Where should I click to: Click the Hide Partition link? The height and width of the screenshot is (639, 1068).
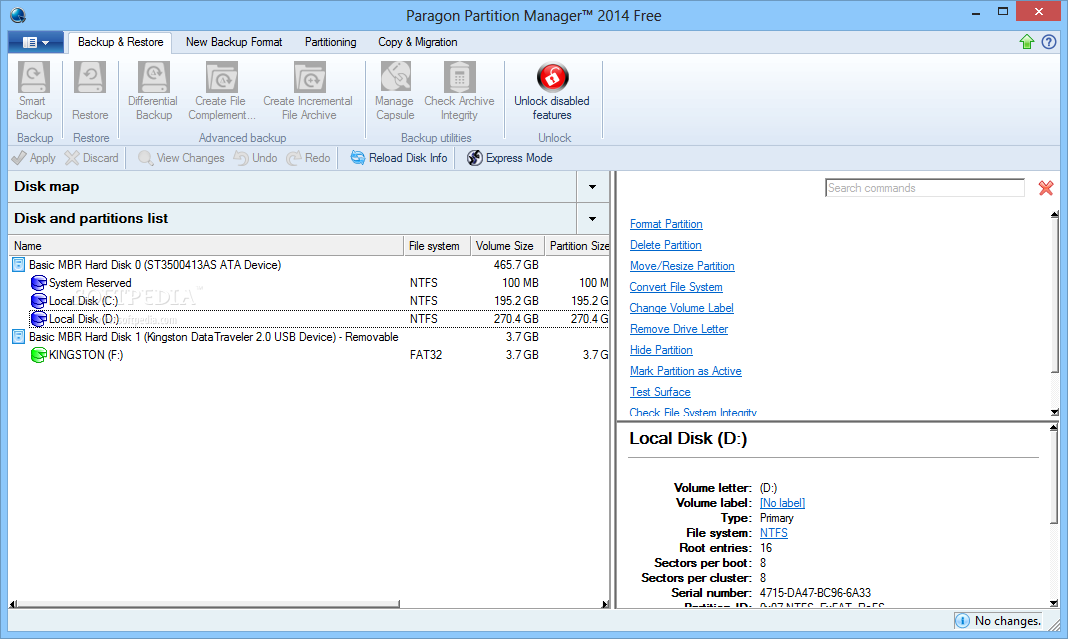point(661,350)
